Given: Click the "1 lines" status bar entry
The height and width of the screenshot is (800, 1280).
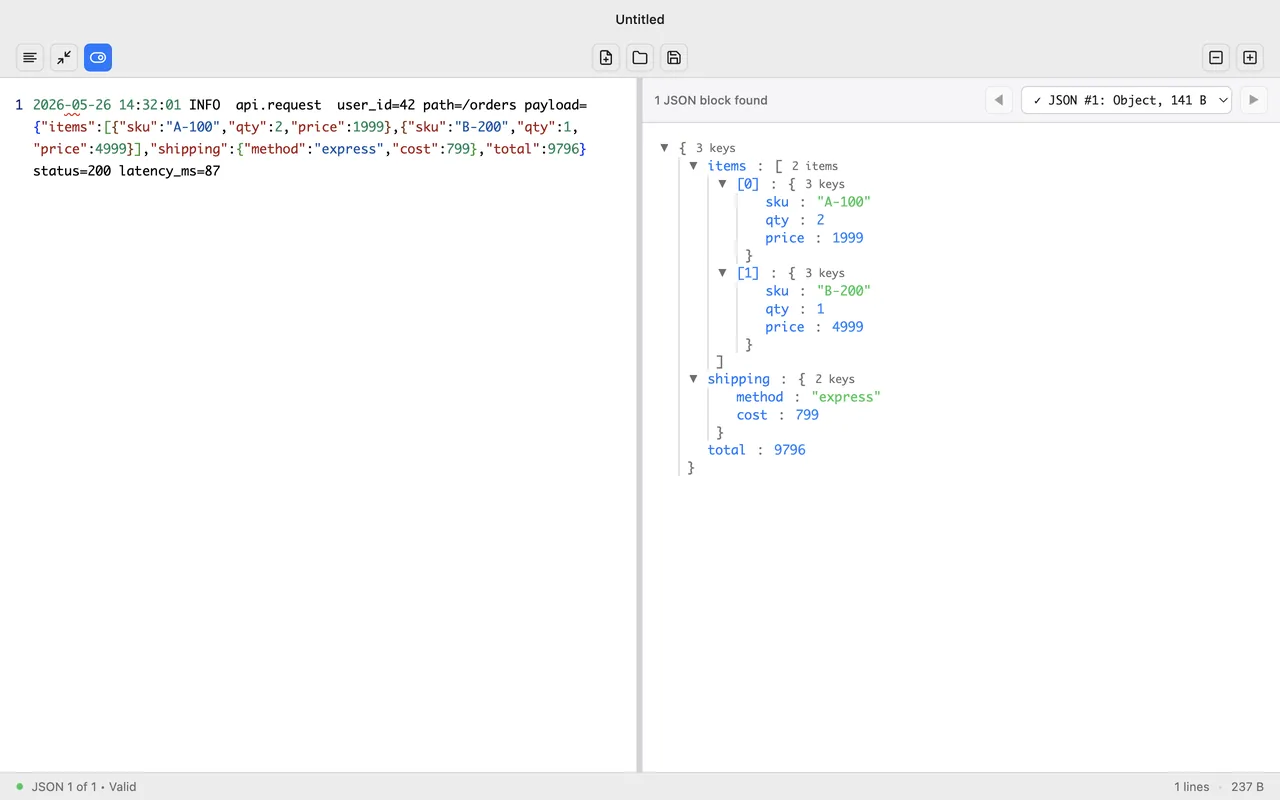Looking at the screenshot, I should tap(1191, 787).
